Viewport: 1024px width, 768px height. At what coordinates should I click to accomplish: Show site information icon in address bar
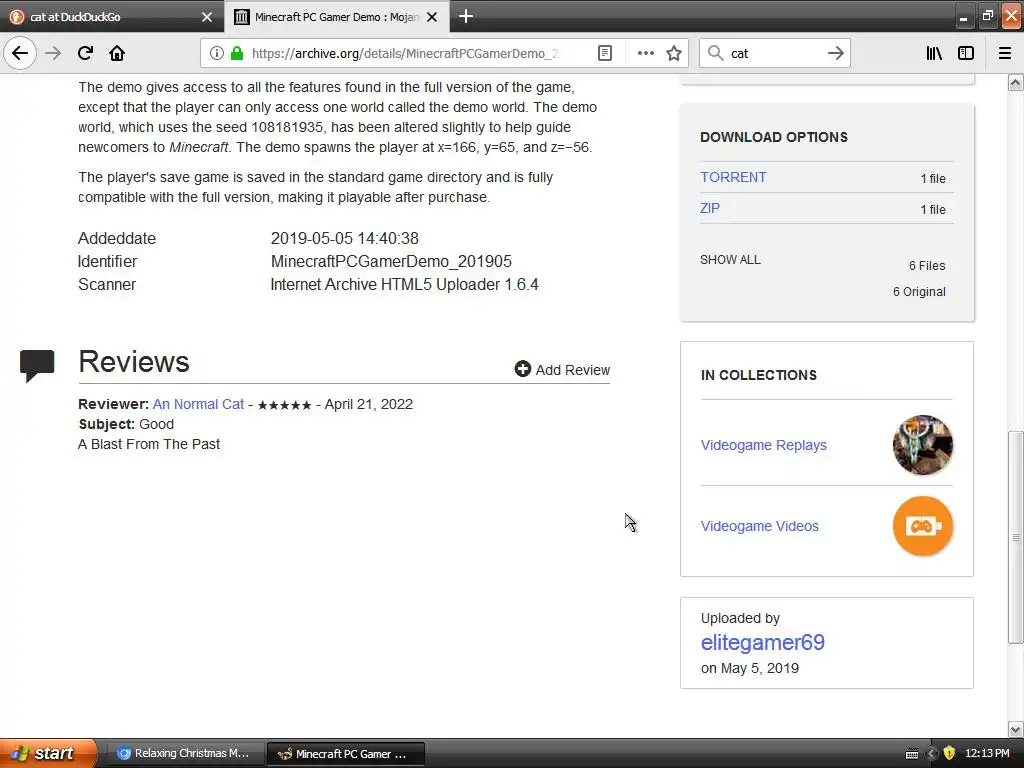coord(217,53)
